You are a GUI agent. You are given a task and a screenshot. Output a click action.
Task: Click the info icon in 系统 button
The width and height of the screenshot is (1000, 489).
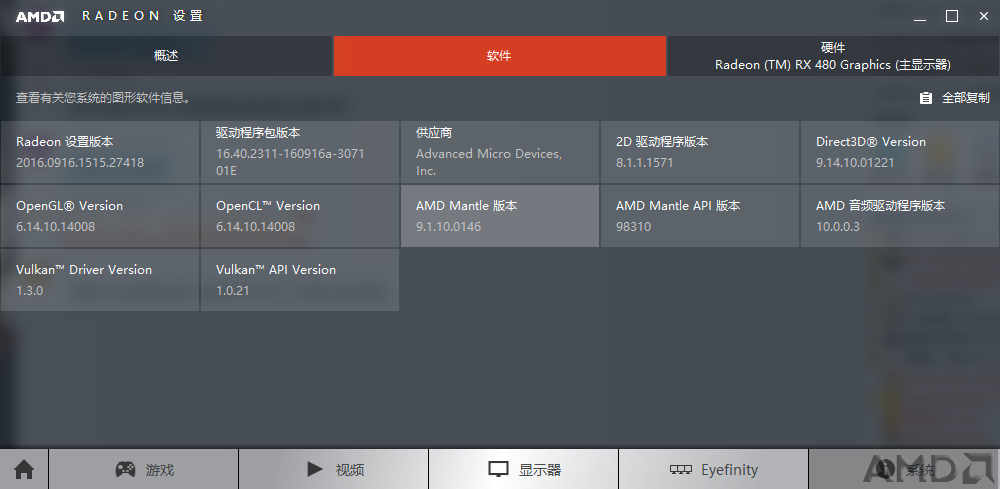point(885,470)
